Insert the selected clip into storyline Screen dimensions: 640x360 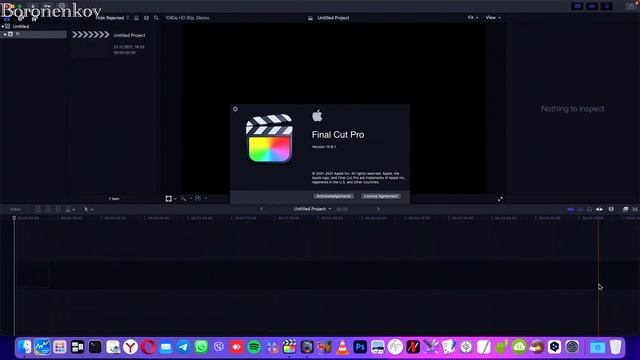click(x=48, y=209)
